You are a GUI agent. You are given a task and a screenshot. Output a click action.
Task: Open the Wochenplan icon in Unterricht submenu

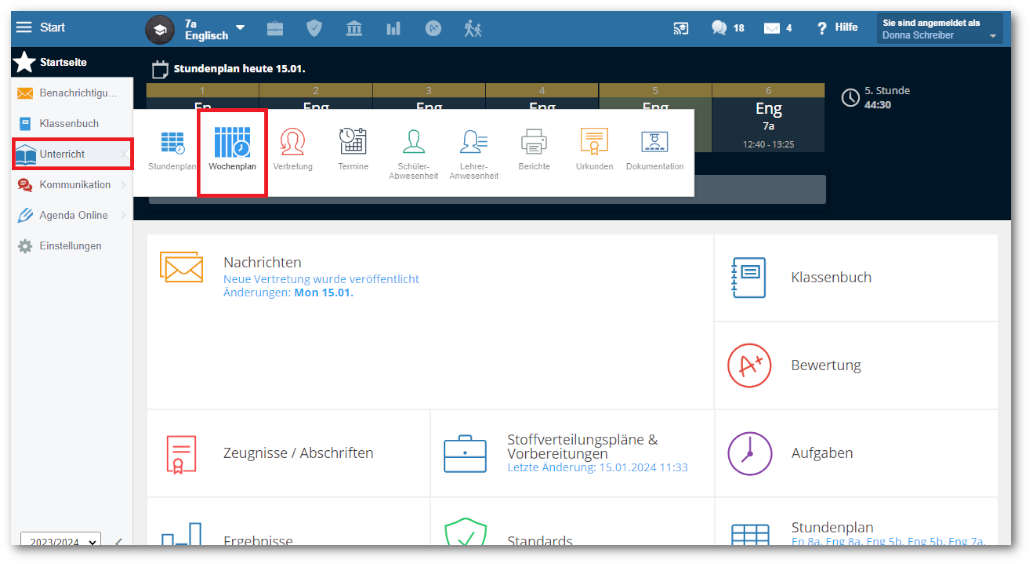click(x=232, y=143)
